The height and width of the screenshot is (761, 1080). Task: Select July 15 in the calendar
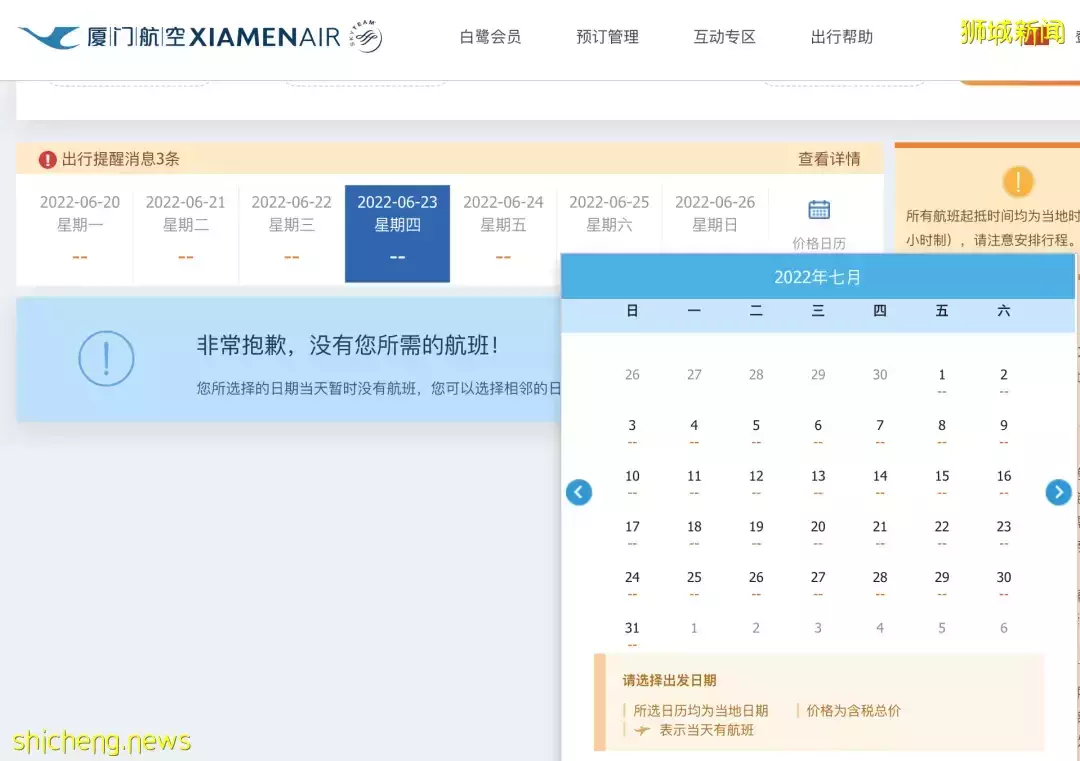point(941,476)
